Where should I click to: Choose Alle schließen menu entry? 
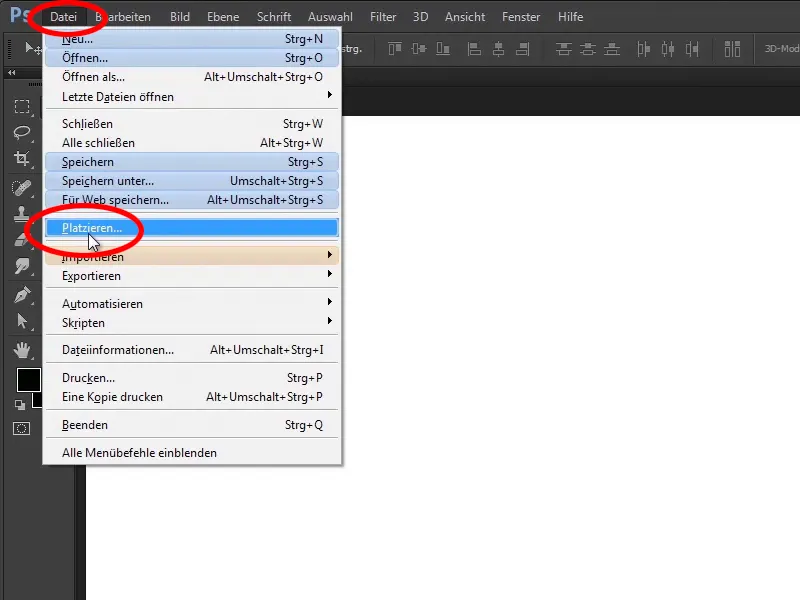(x=192, y=143)
